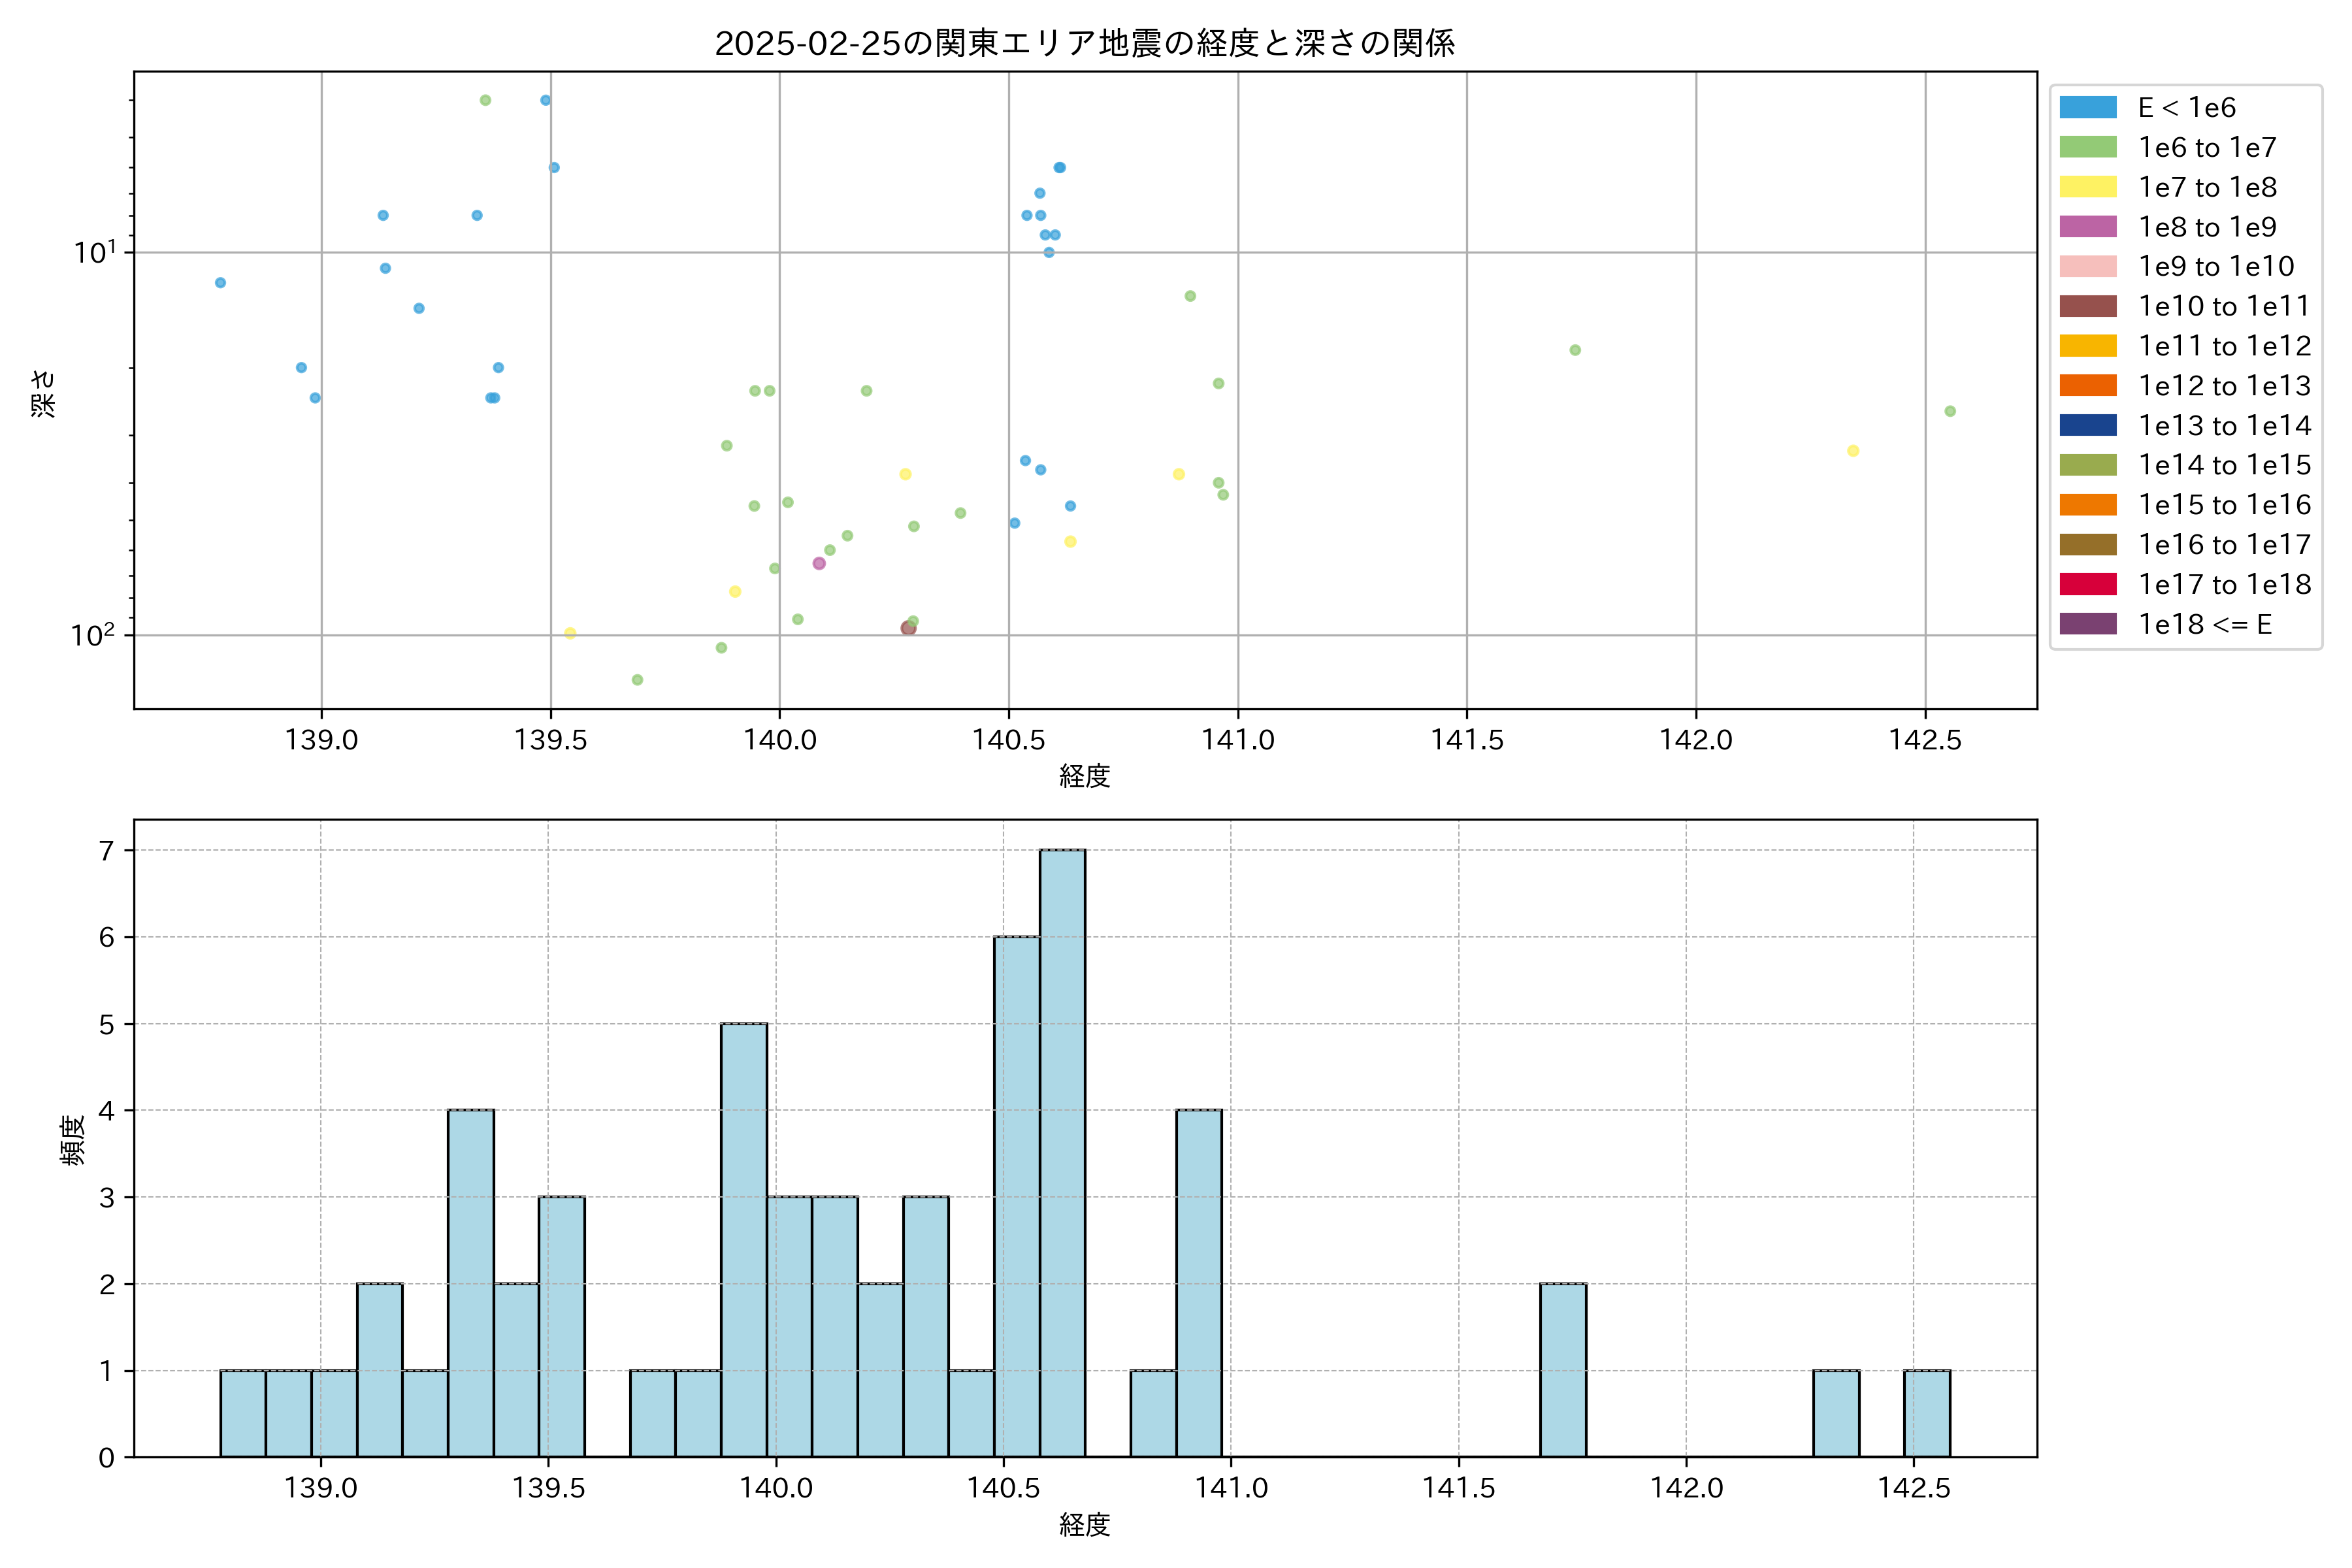Click the green scatter point near 141.75
Image resolution: width=2352 pixels, height=1568 pixels.
[x=1575, y=350]
